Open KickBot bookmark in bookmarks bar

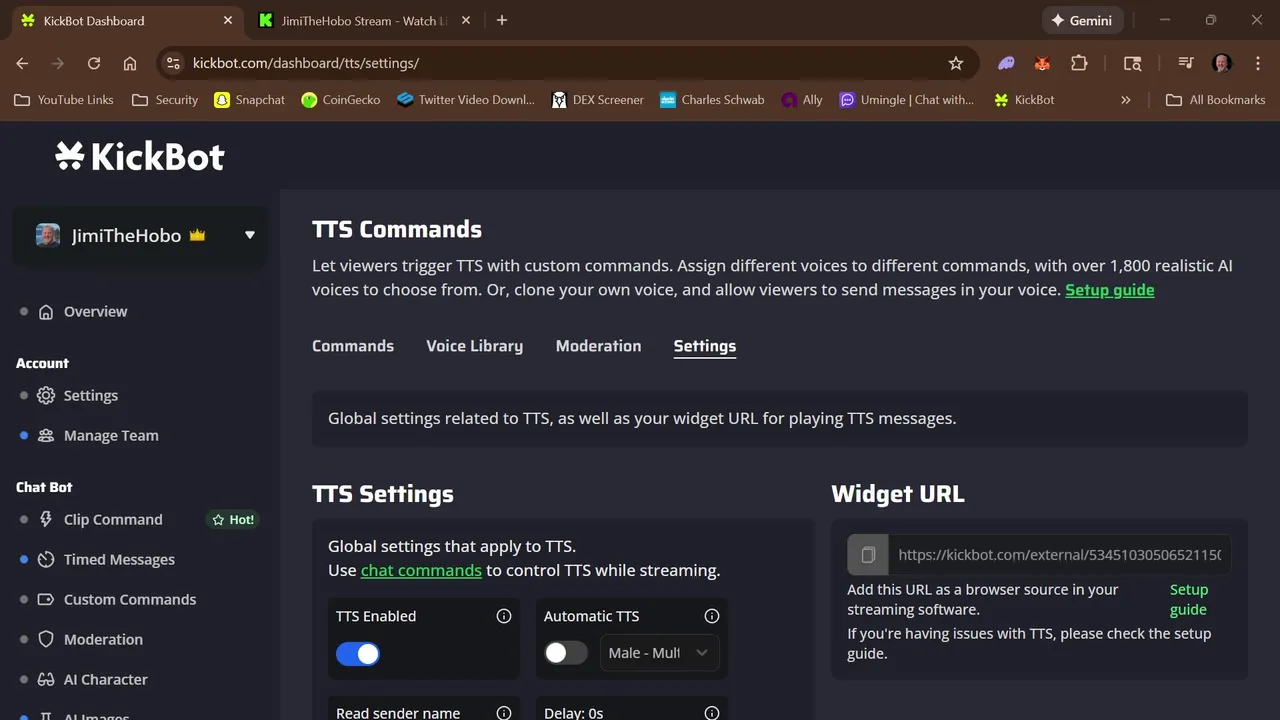[1024, 100]
